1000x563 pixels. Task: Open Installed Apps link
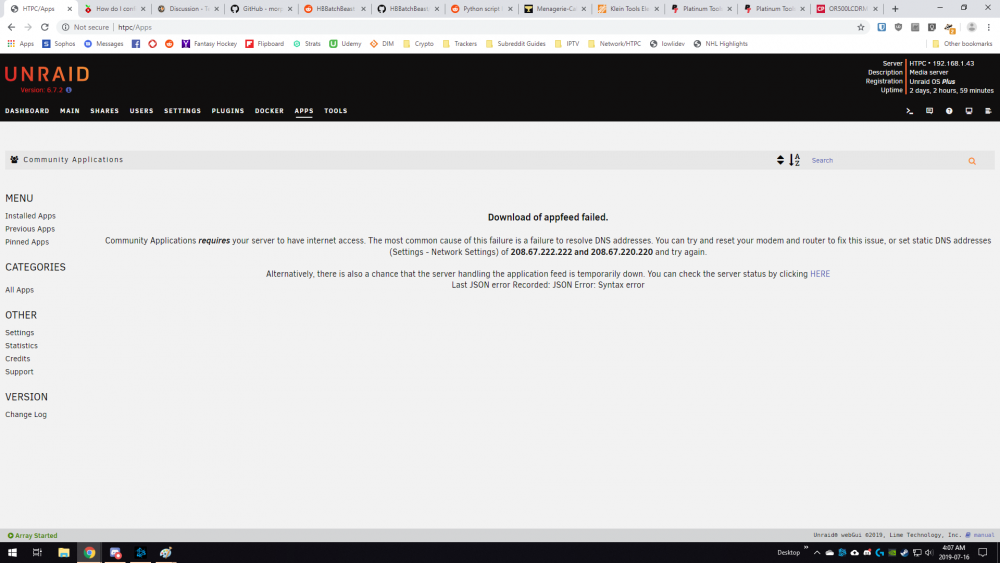[30, 216]
